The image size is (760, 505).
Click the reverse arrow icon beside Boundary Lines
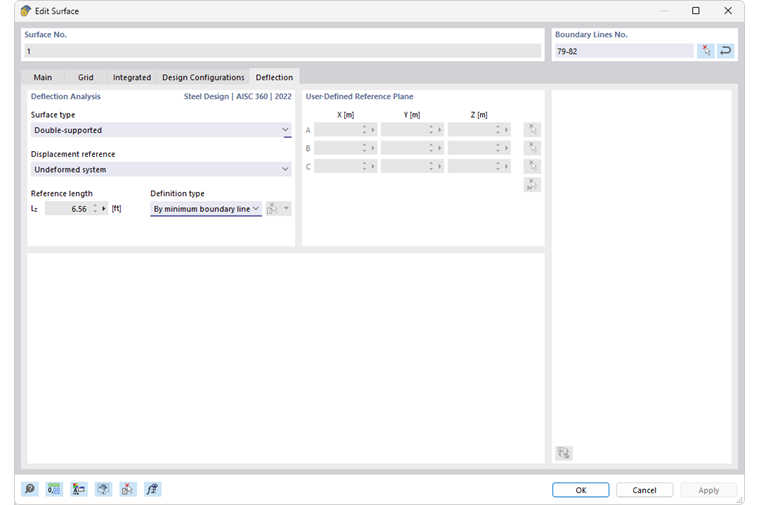coord(726,51)
